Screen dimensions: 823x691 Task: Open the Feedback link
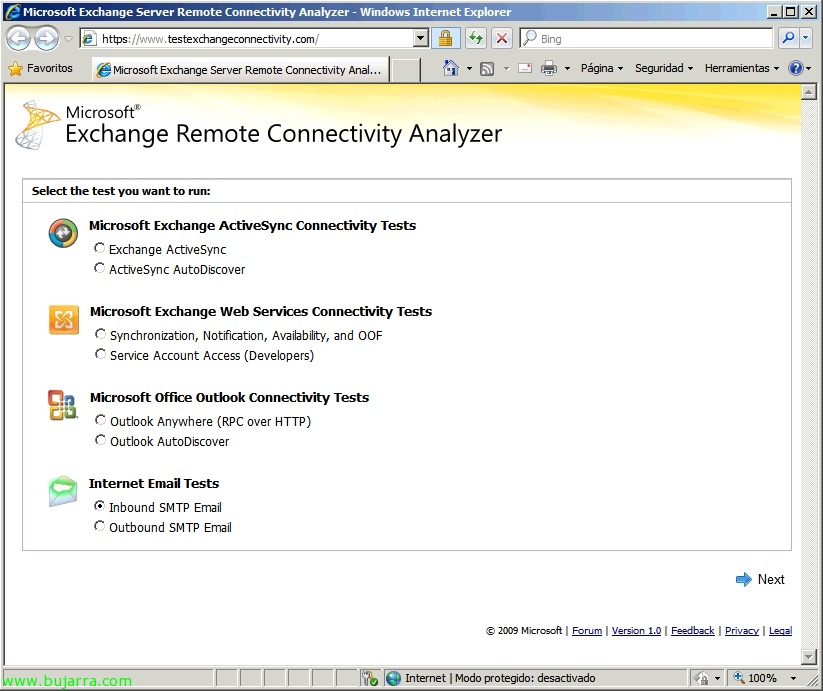(692, 631)
